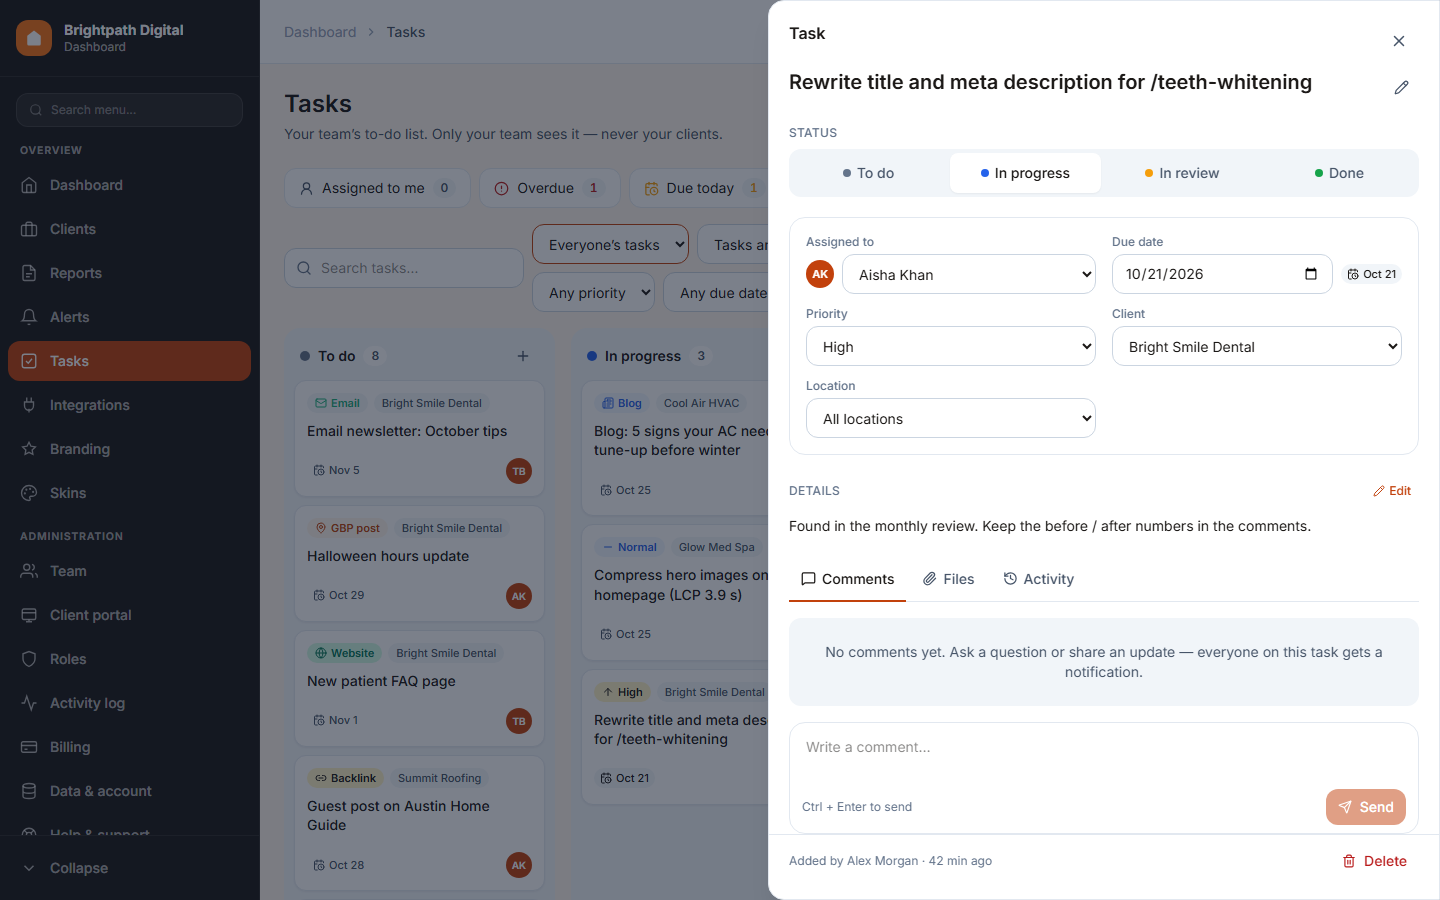Open the Skins page
The width and height of the screenshot is (1440, 900).
click(x=129, y=493)
